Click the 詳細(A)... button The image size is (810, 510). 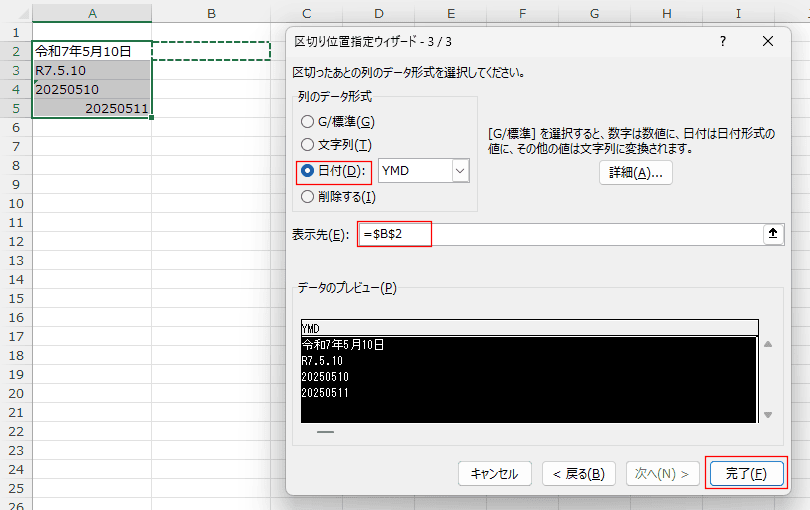tap(635, 173)
